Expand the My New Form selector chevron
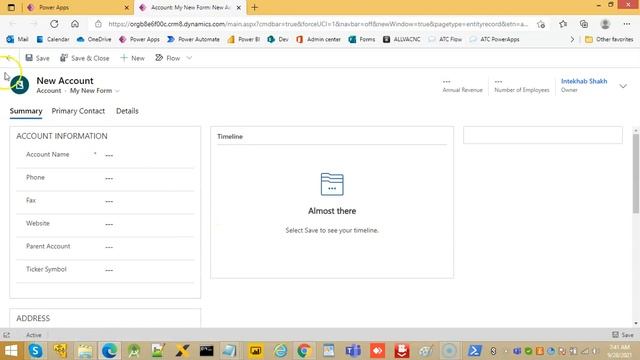The height and width of the screenshot is (360, 640). click(x=118, y=91)
